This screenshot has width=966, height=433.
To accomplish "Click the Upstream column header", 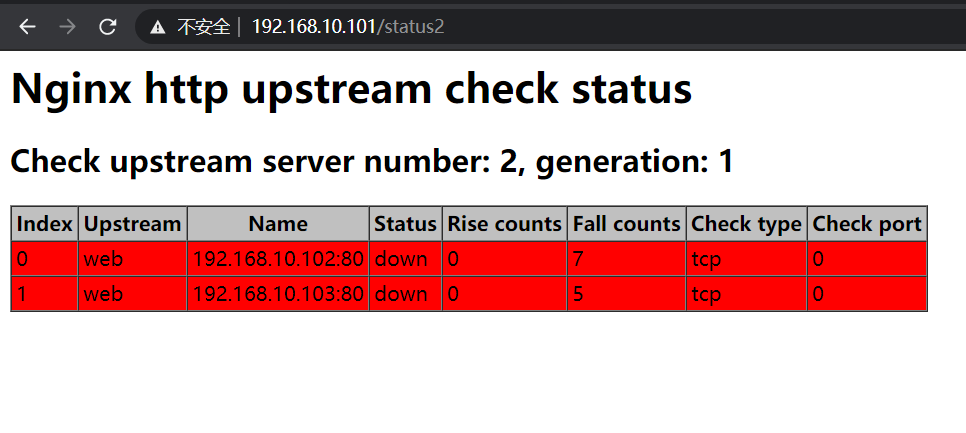I will click(x=132, y=224).
